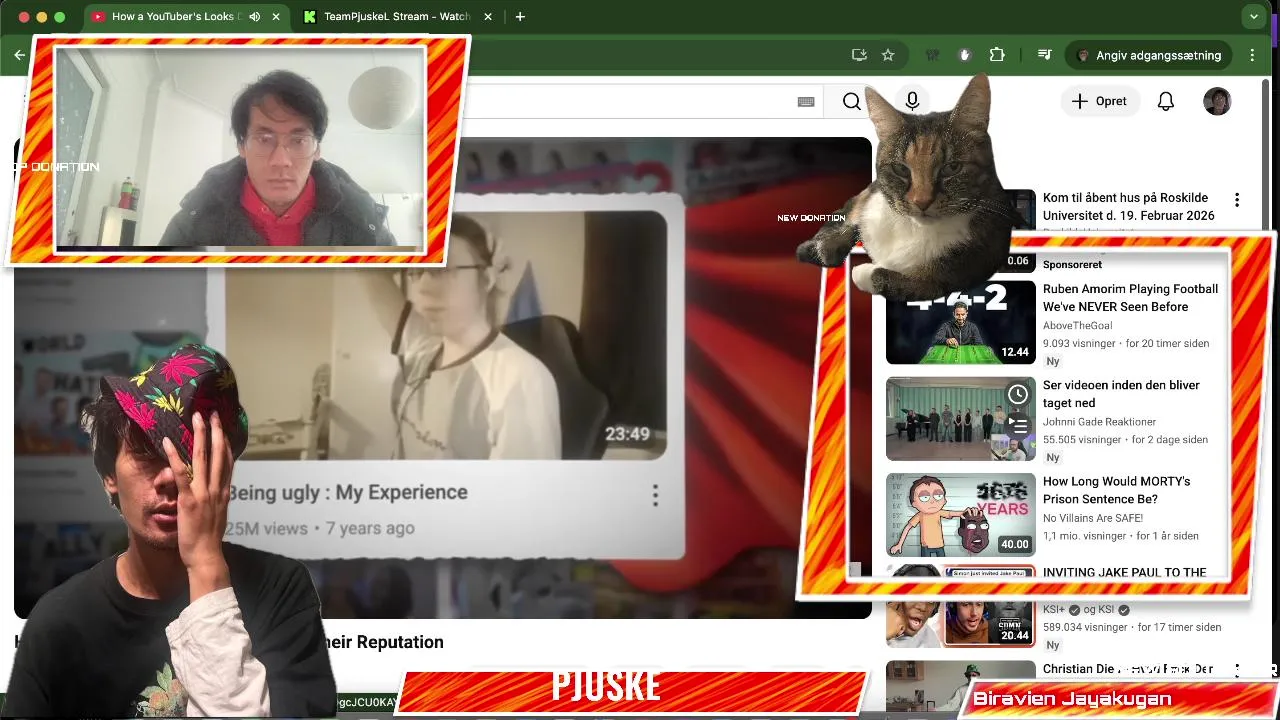The width and height of the screenshot is (1280, 720).
Task: Click the YouTube search magnifier button
Action: coord(851,101)
